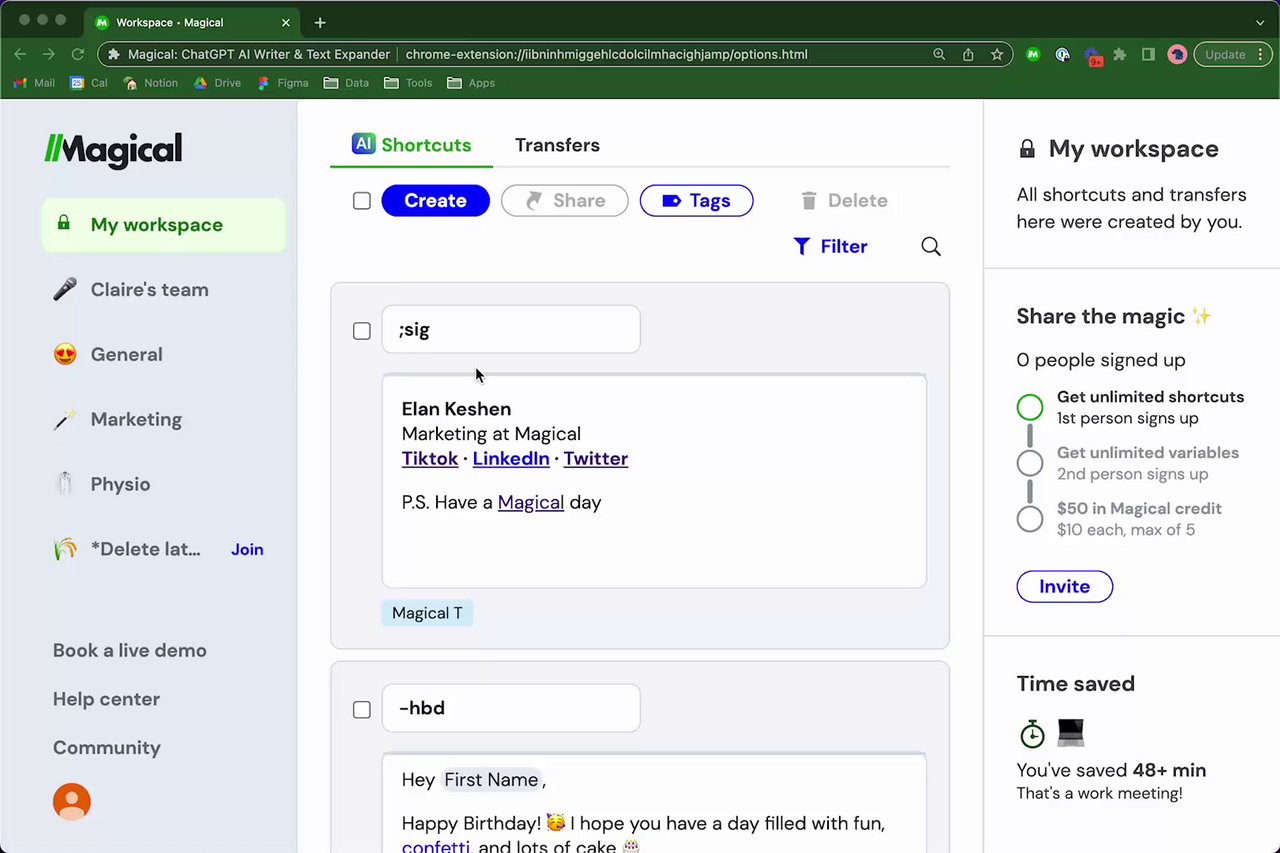The height and width of the screenshot is (853, 1280).
Task: Open the Figma bookmark
Action: (284, 83)
